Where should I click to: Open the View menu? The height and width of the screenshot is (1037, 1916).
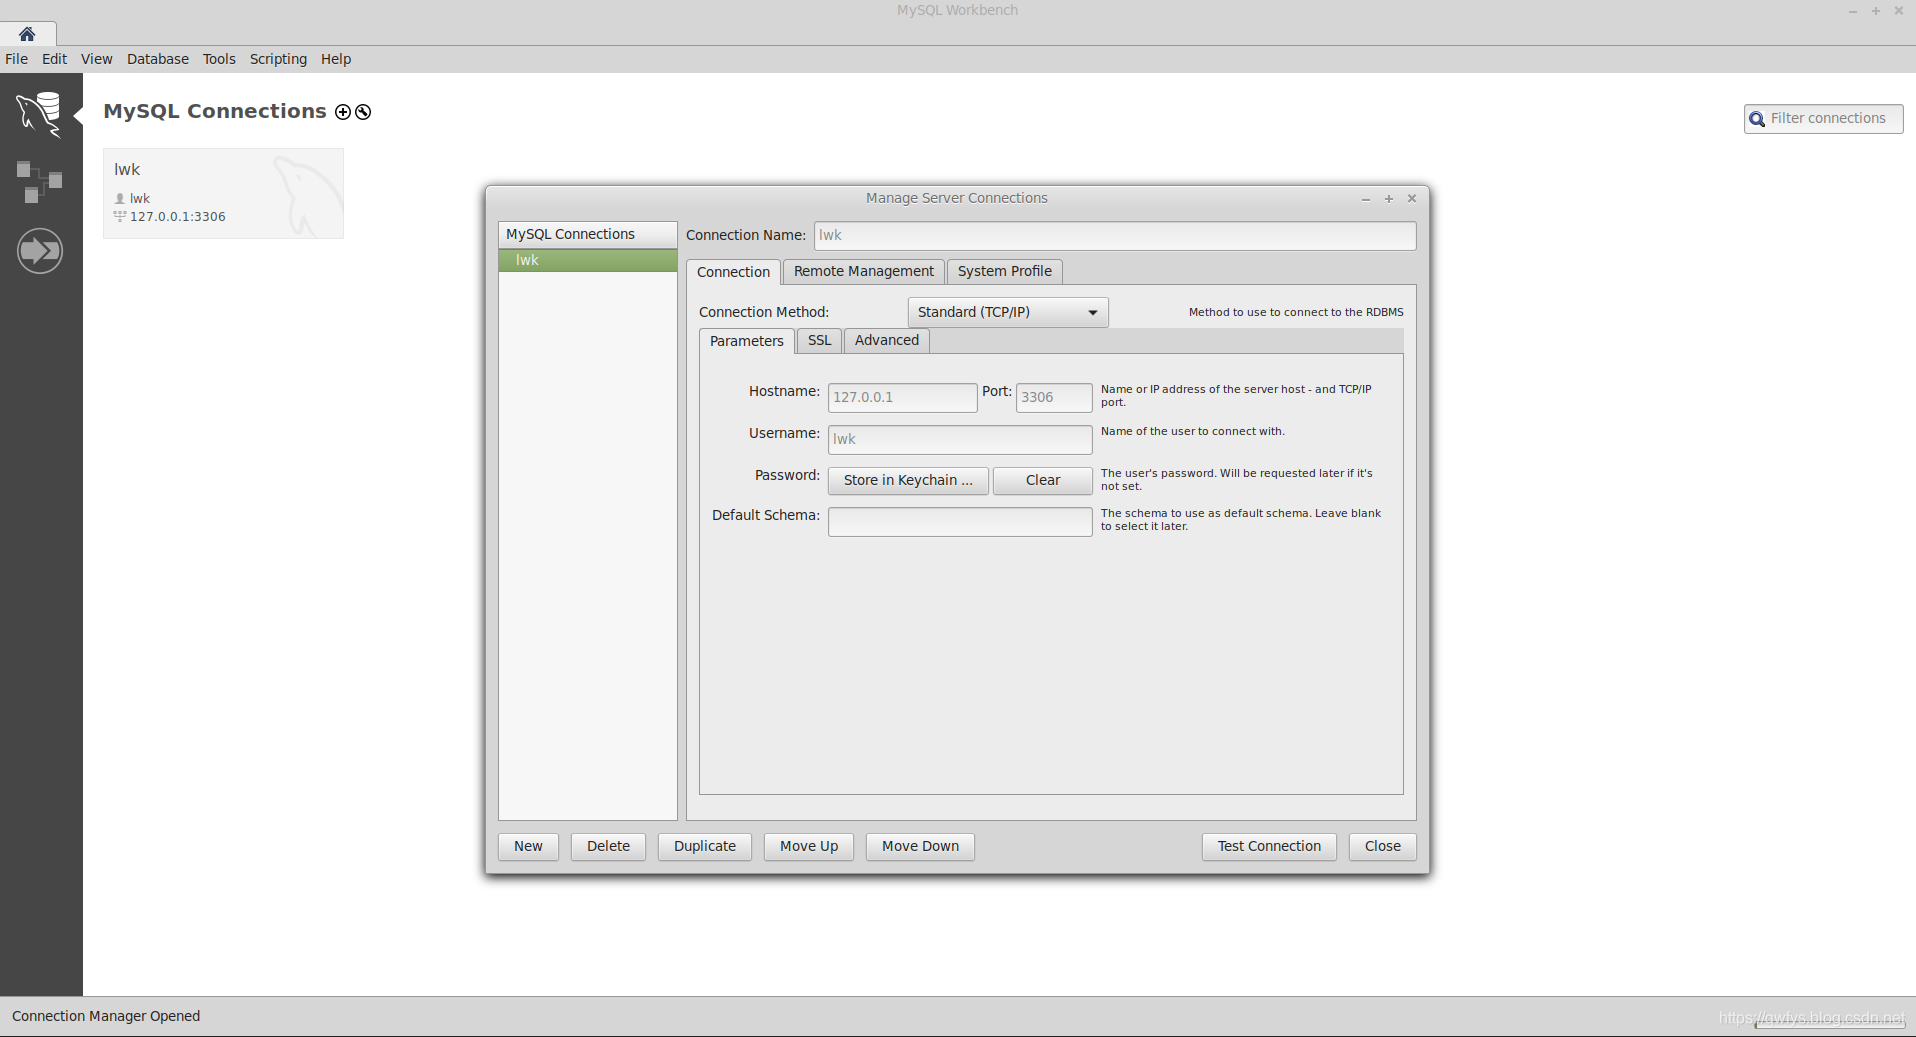tap(97, 59)
